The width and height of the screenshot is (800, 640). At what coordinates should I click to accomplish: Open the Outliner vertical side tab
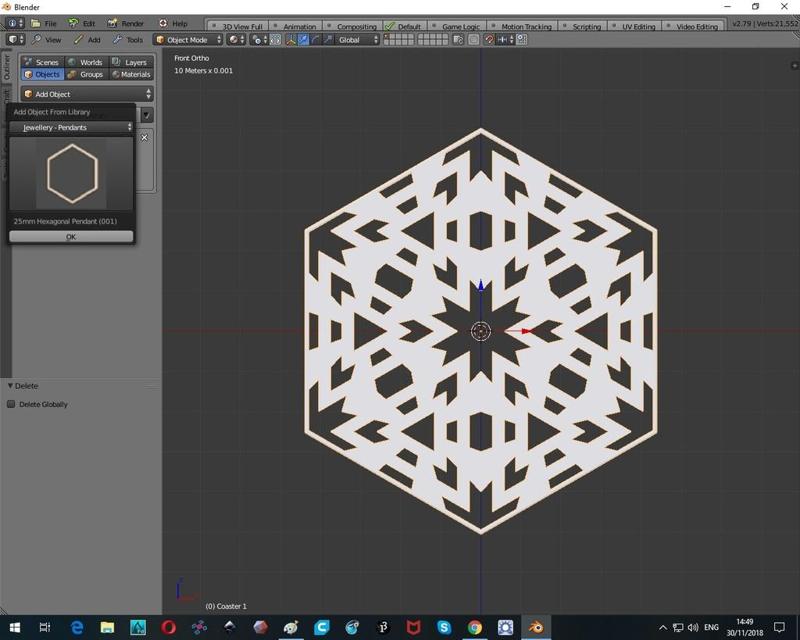tap(6, 67)
